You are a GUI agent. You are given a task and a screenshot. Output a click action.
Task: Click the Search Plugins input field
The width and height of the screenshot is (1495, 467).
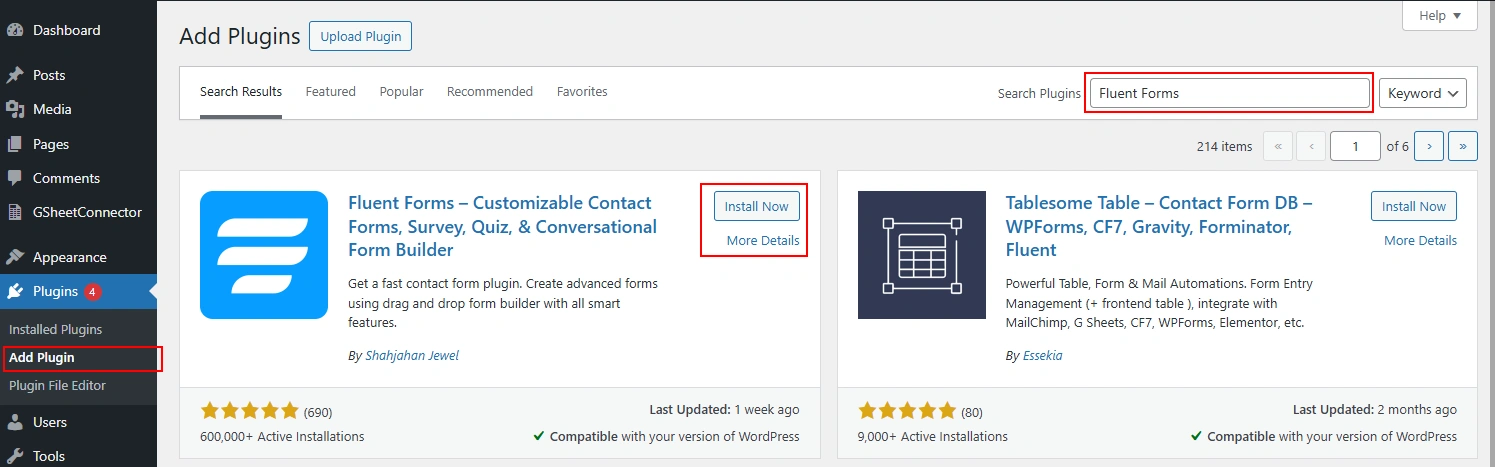coord(1229,93)
